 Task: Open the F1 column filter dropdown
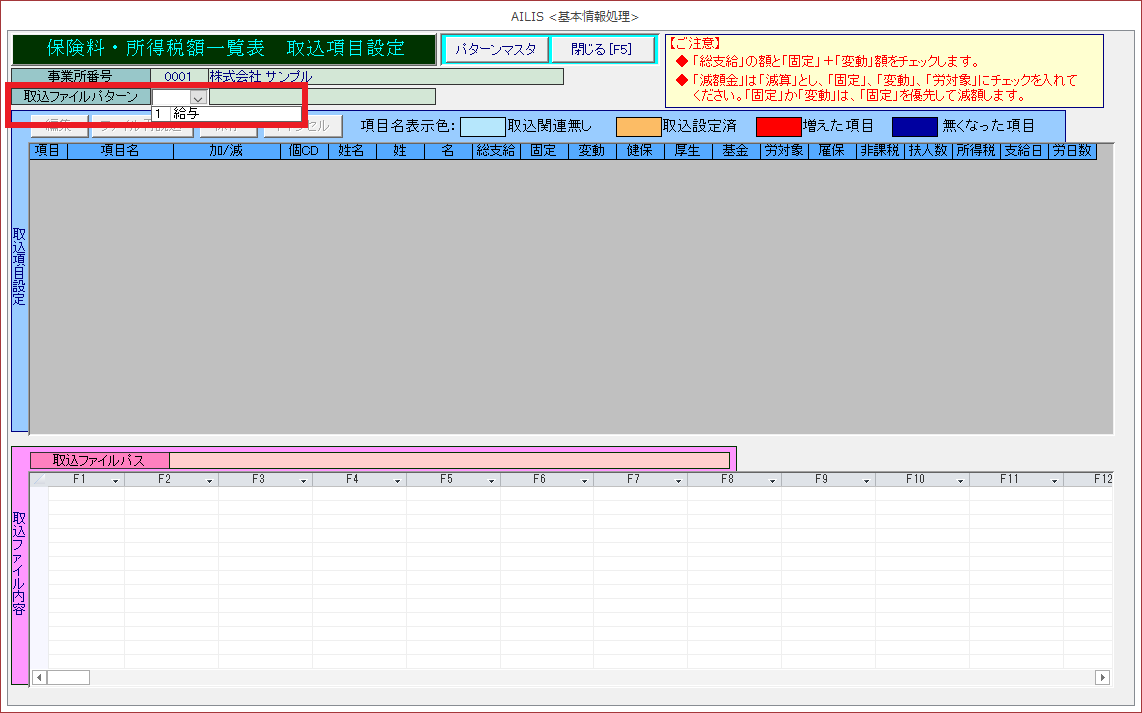(x=116, y=481)
